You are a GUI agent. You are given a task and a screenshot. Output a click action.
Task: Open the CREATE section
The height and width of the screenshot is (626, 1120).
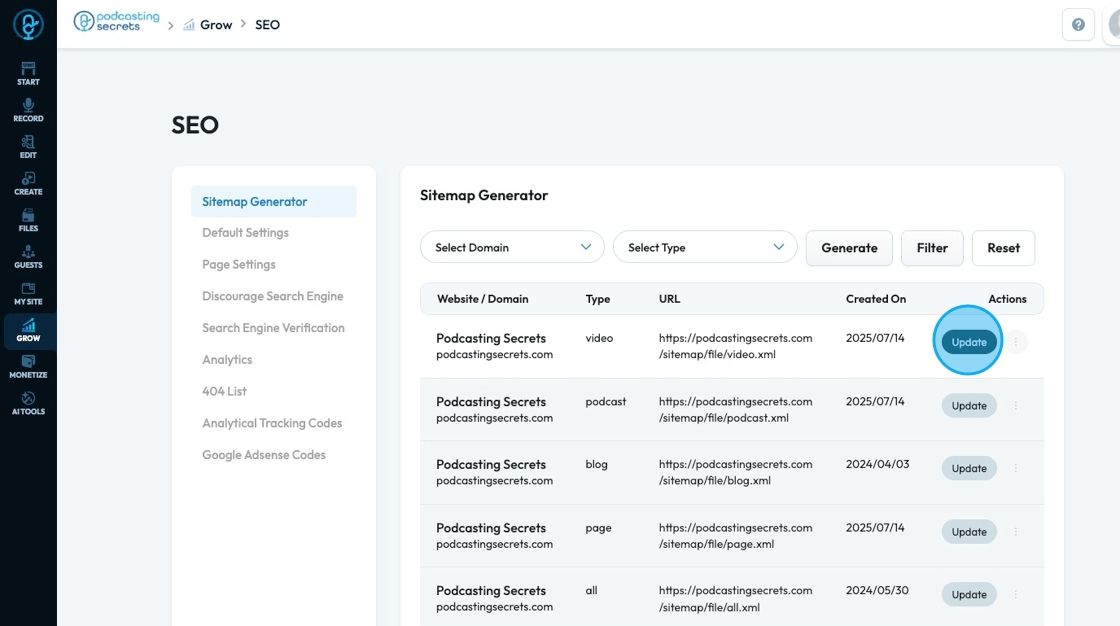point(28,183)
